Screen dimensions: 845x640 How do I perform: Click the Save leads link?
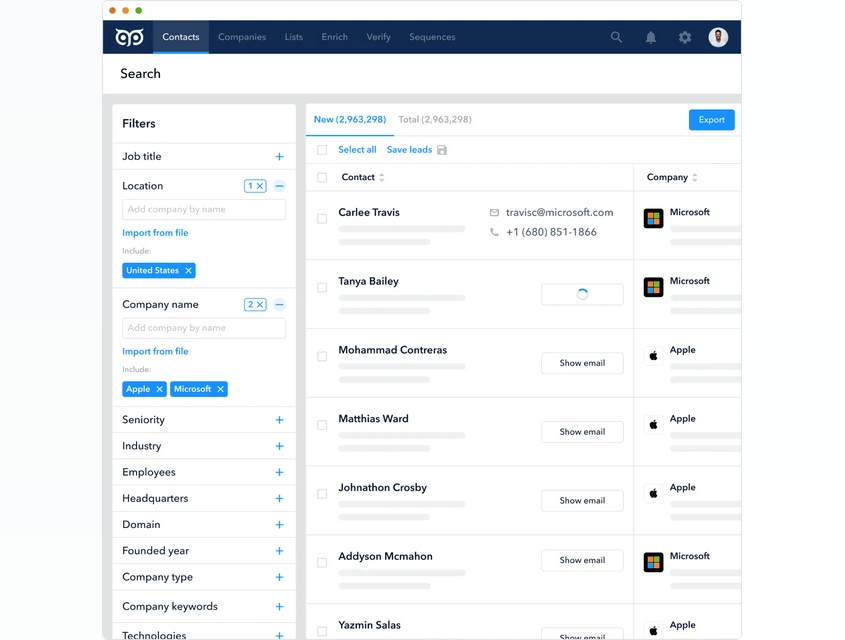[409, 150]
